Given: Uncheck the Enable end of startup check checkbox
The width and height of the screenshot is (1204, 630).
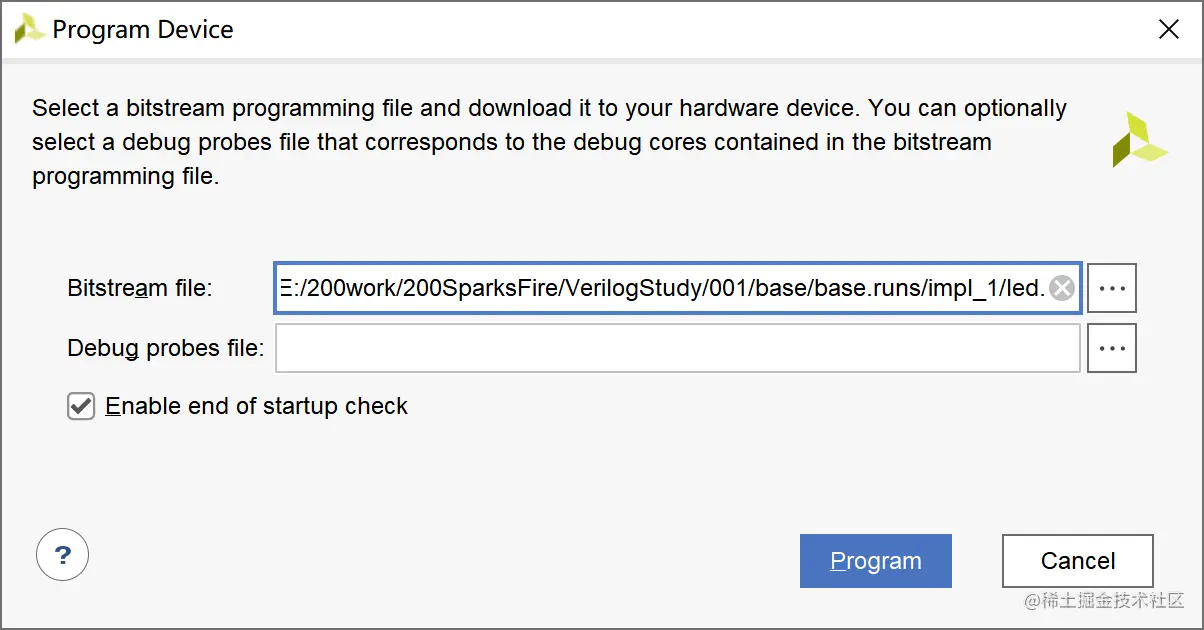Looking at the screenshot, I should (x=81, y=406).
